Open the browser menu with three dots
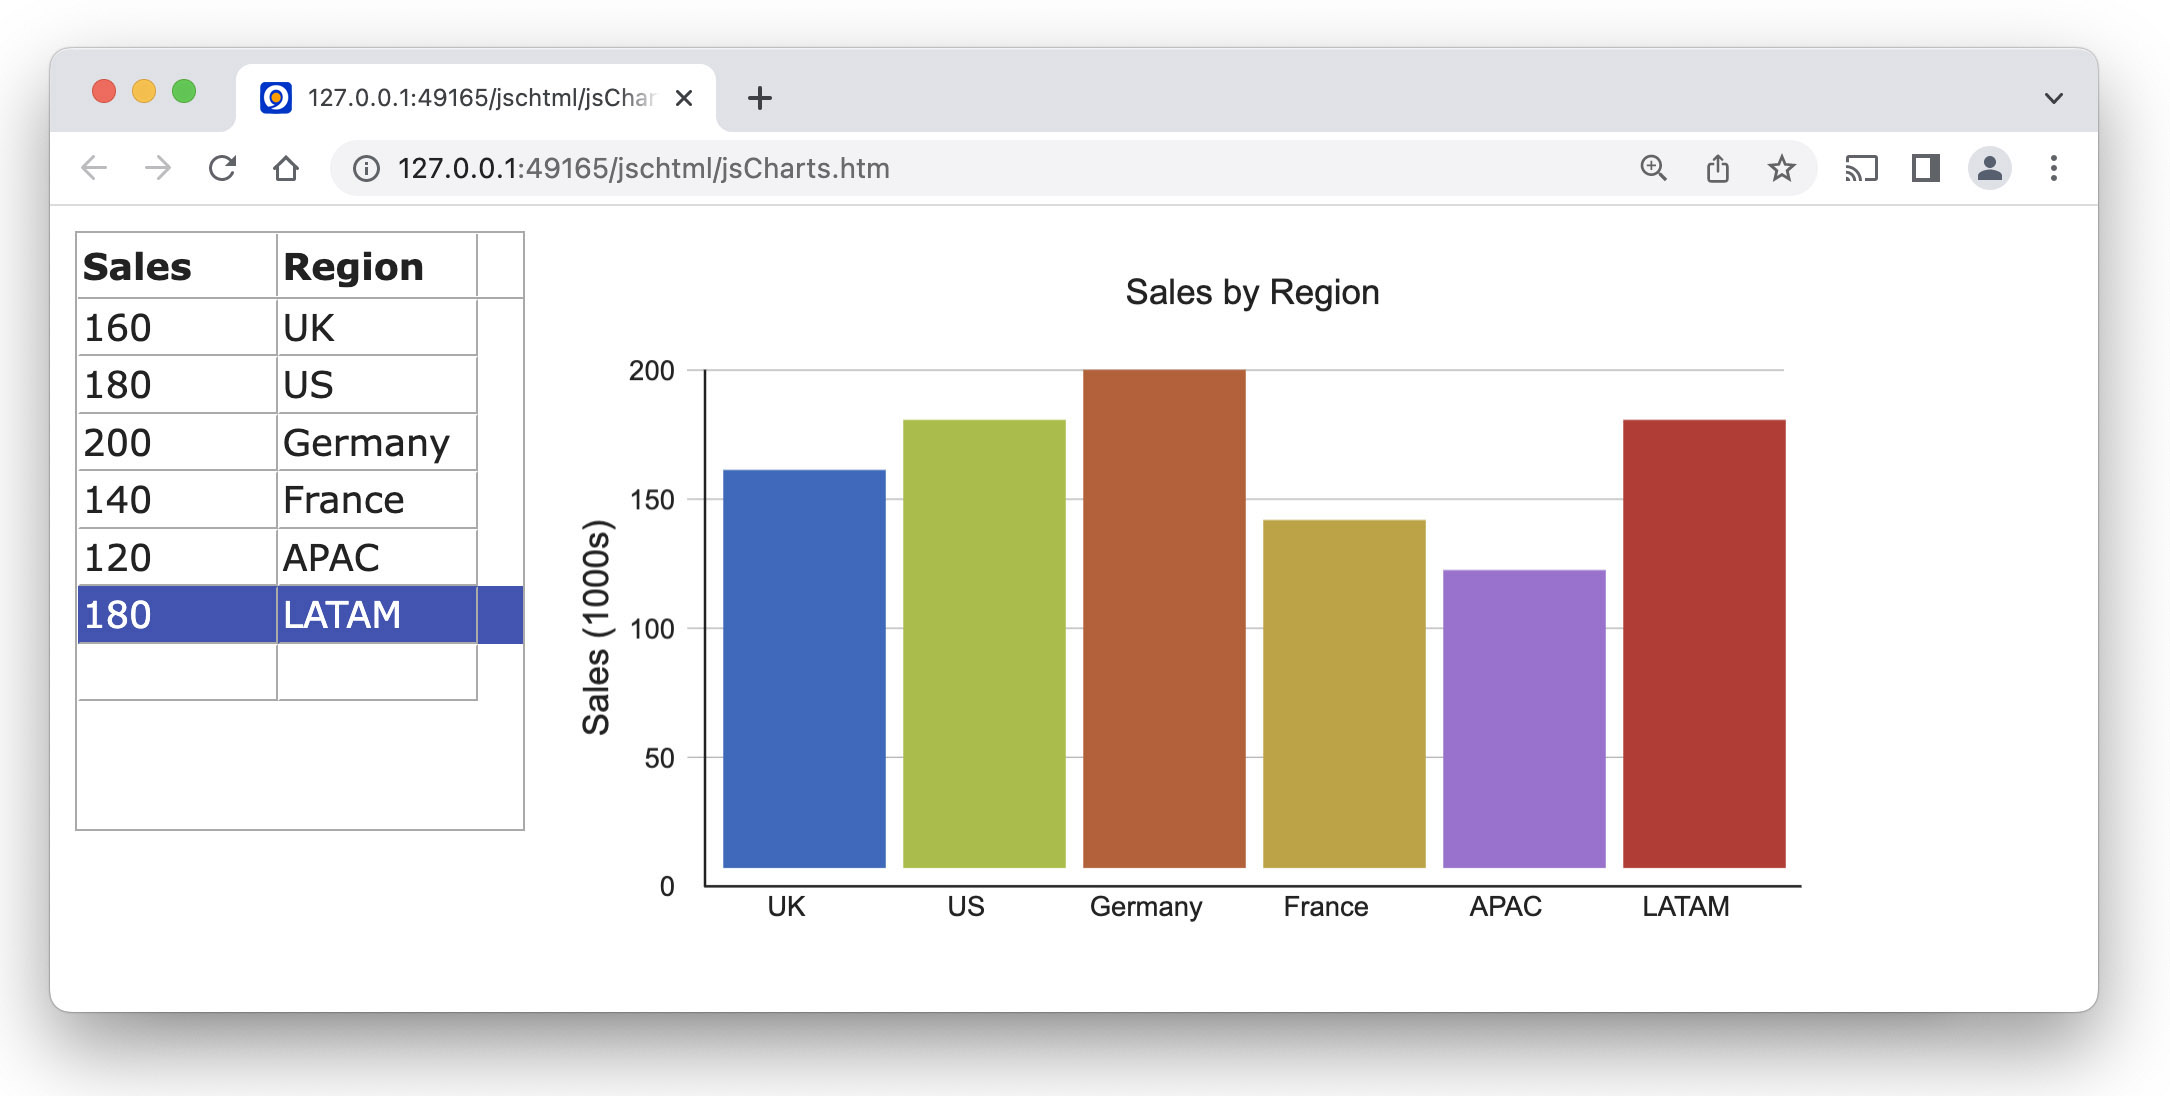 tap(2054, 168)
